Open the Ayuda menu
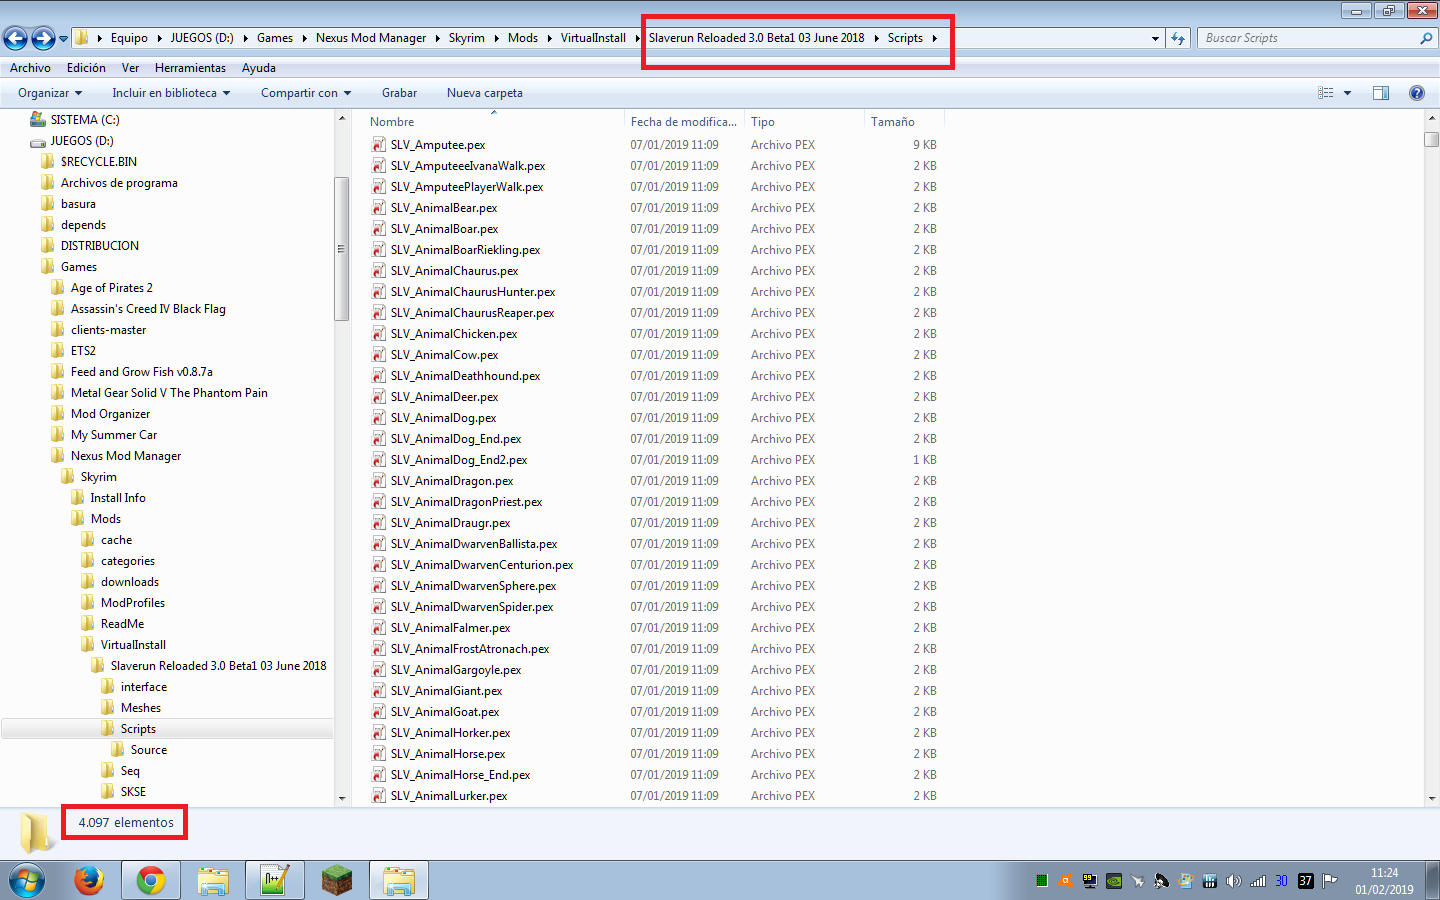Screen dimensions: 1440x900 pyautogui.click(x=258, y=68)
